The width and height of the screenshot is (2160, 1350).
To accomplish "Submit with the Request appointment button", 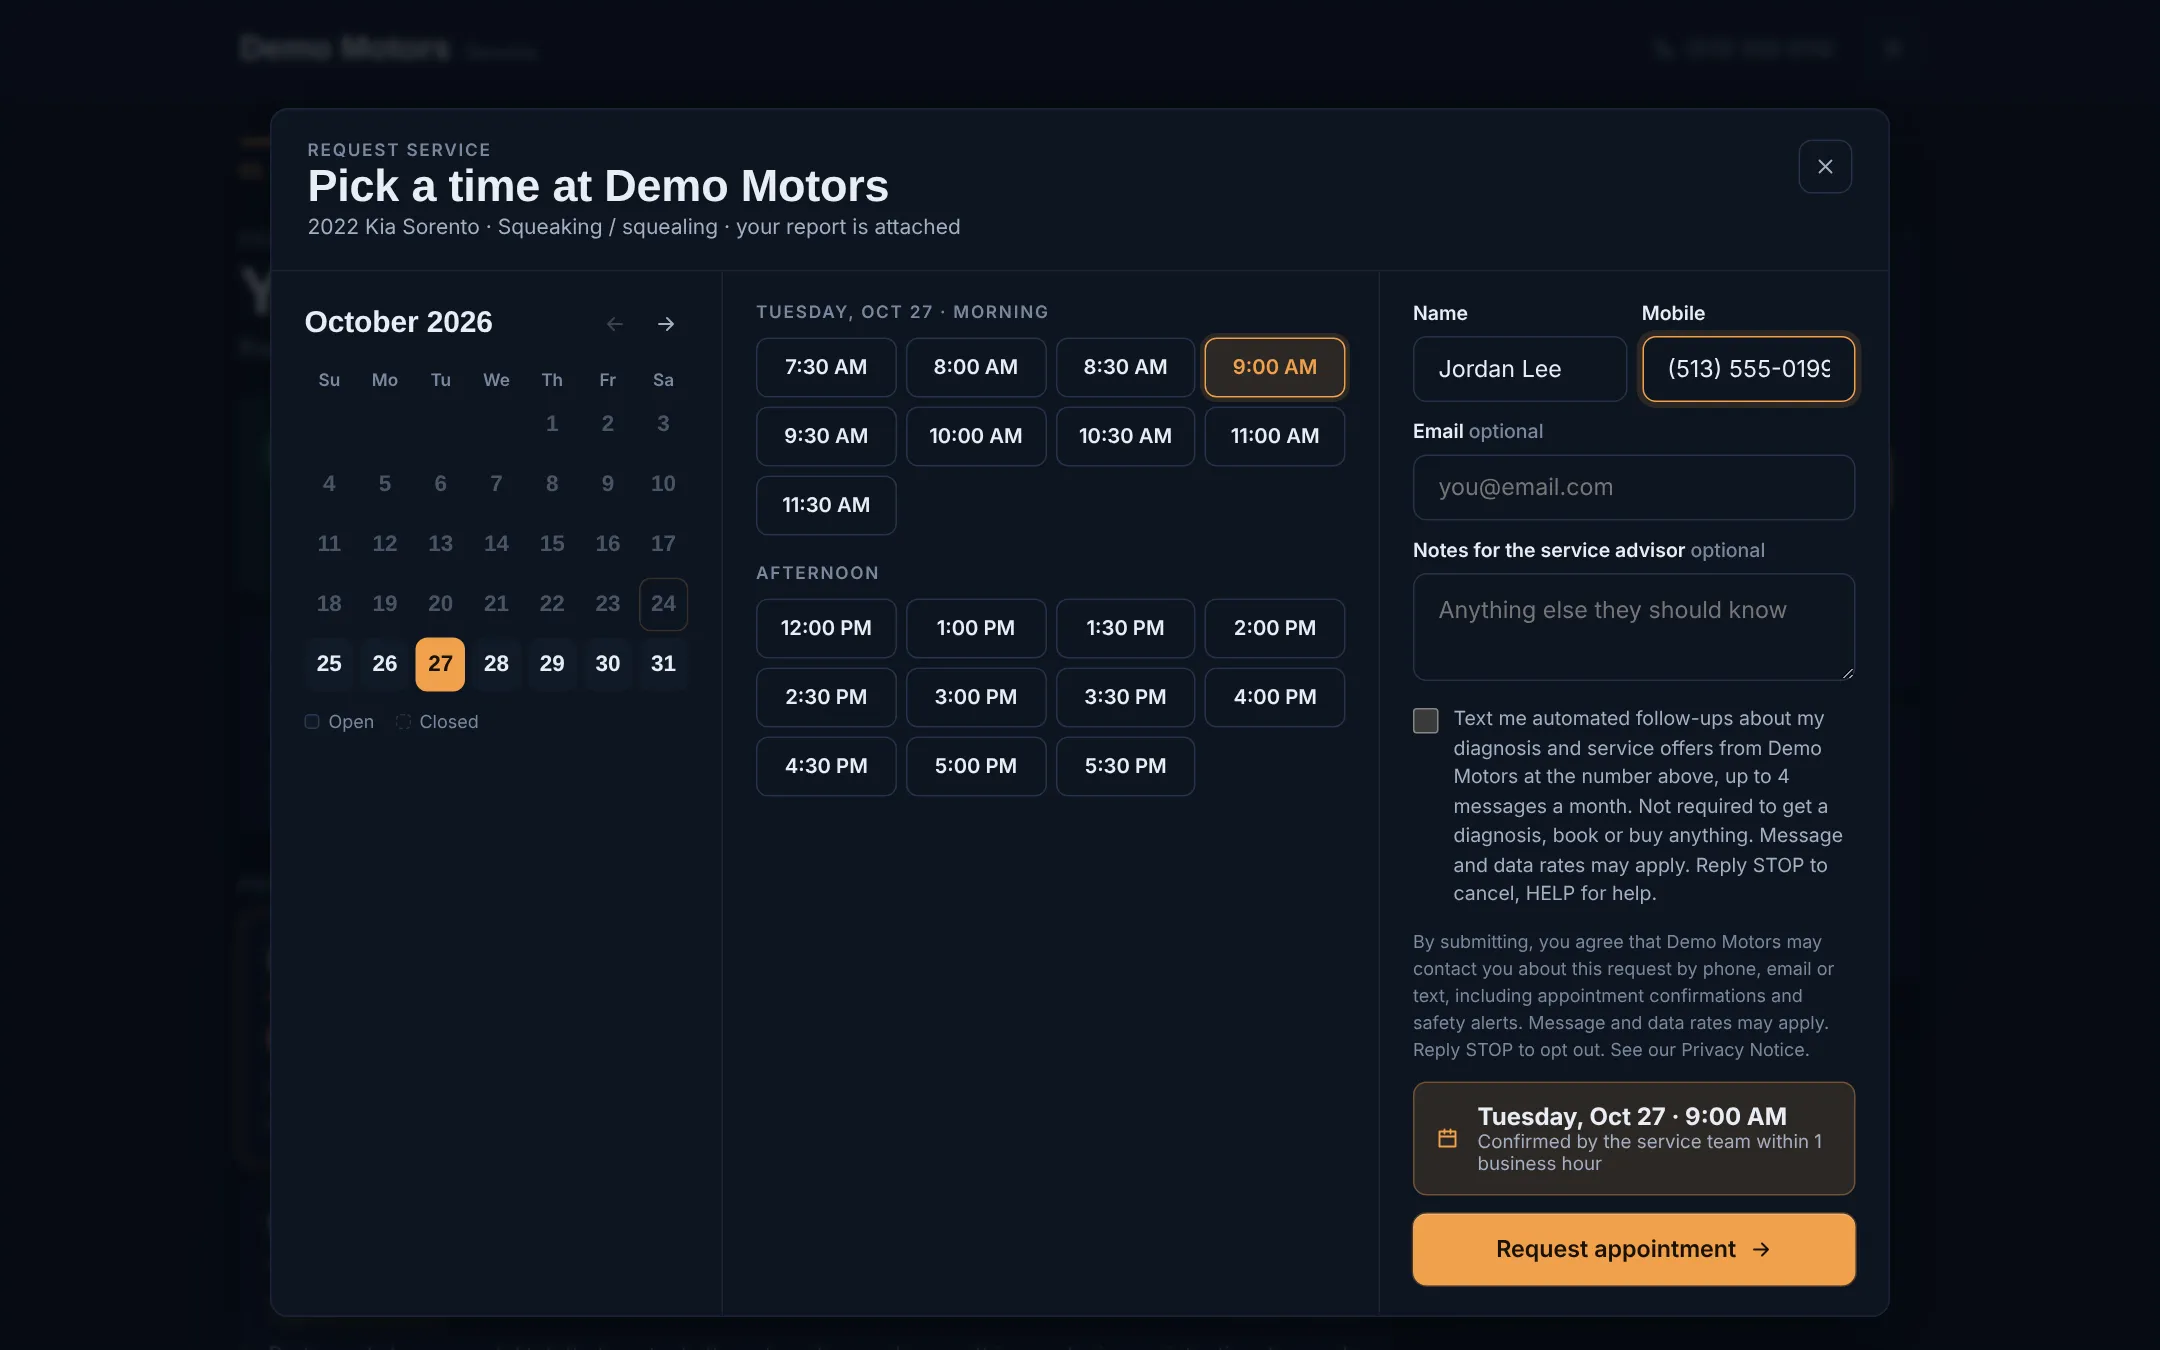I will 1634,1249.
